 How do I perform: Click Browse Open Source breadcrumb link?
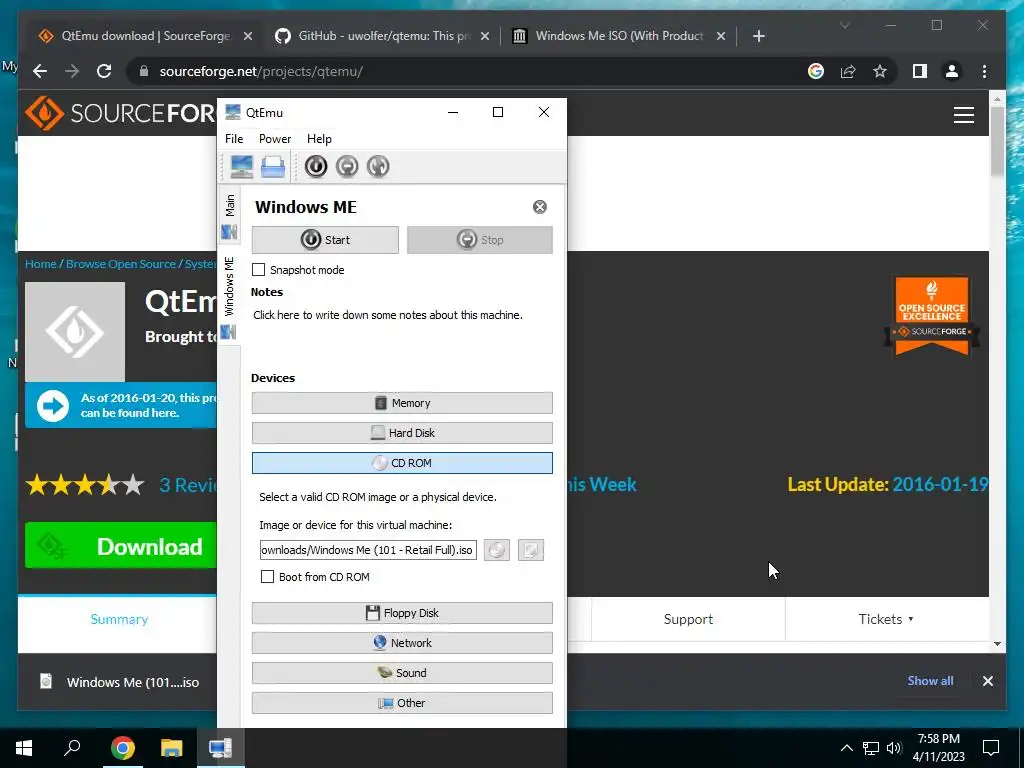click(121, 264)
